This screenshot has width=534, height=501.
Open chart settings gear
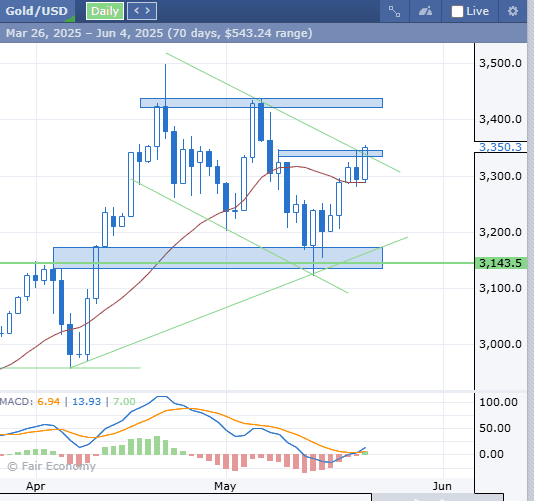[513, 11]
